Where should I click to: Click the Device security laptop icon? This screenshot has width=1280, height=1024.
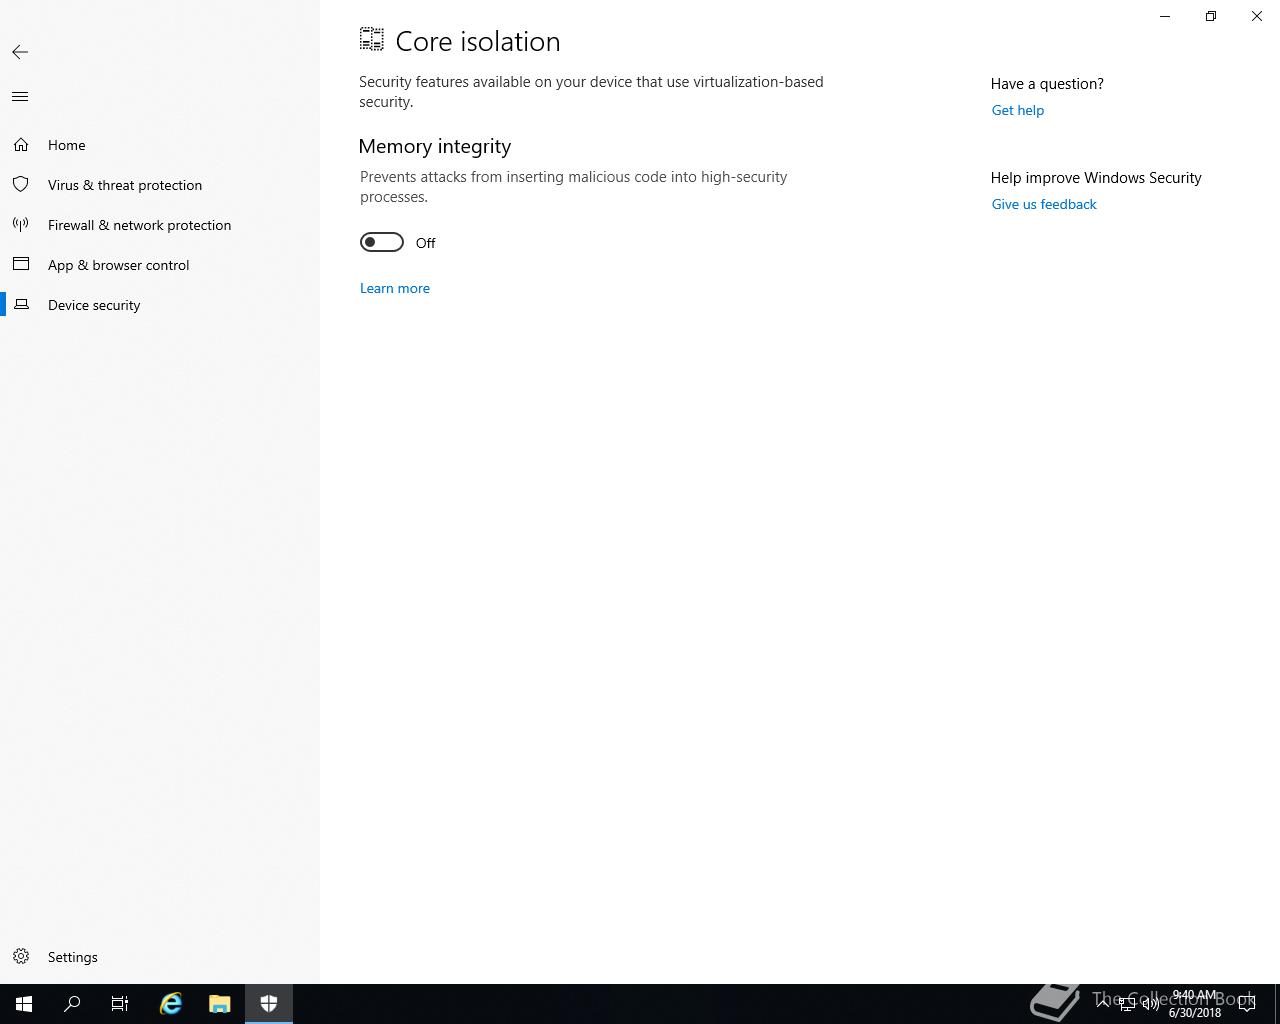tap(21, 305)
